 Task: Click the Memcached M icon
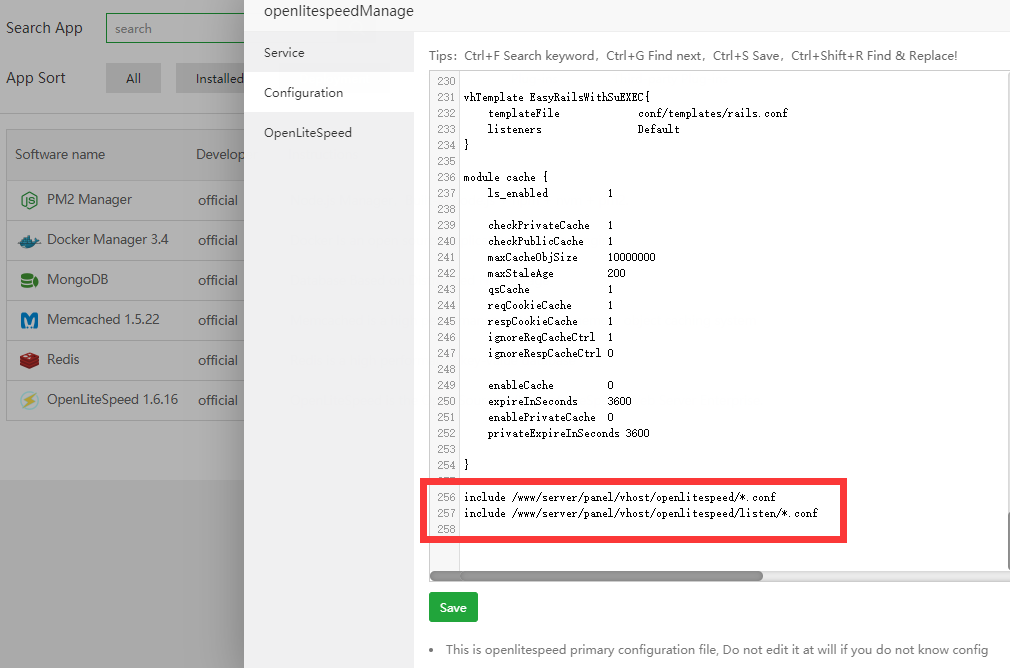[x=29, y=320]
